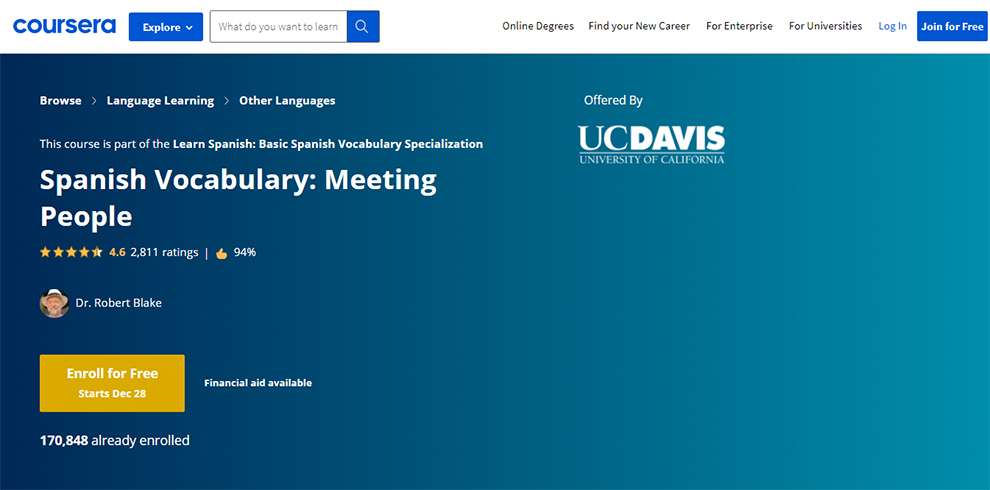The width and height of the screenshot is (990, 490).
Task: Click Financial aid available link
Action: (258, 383)
